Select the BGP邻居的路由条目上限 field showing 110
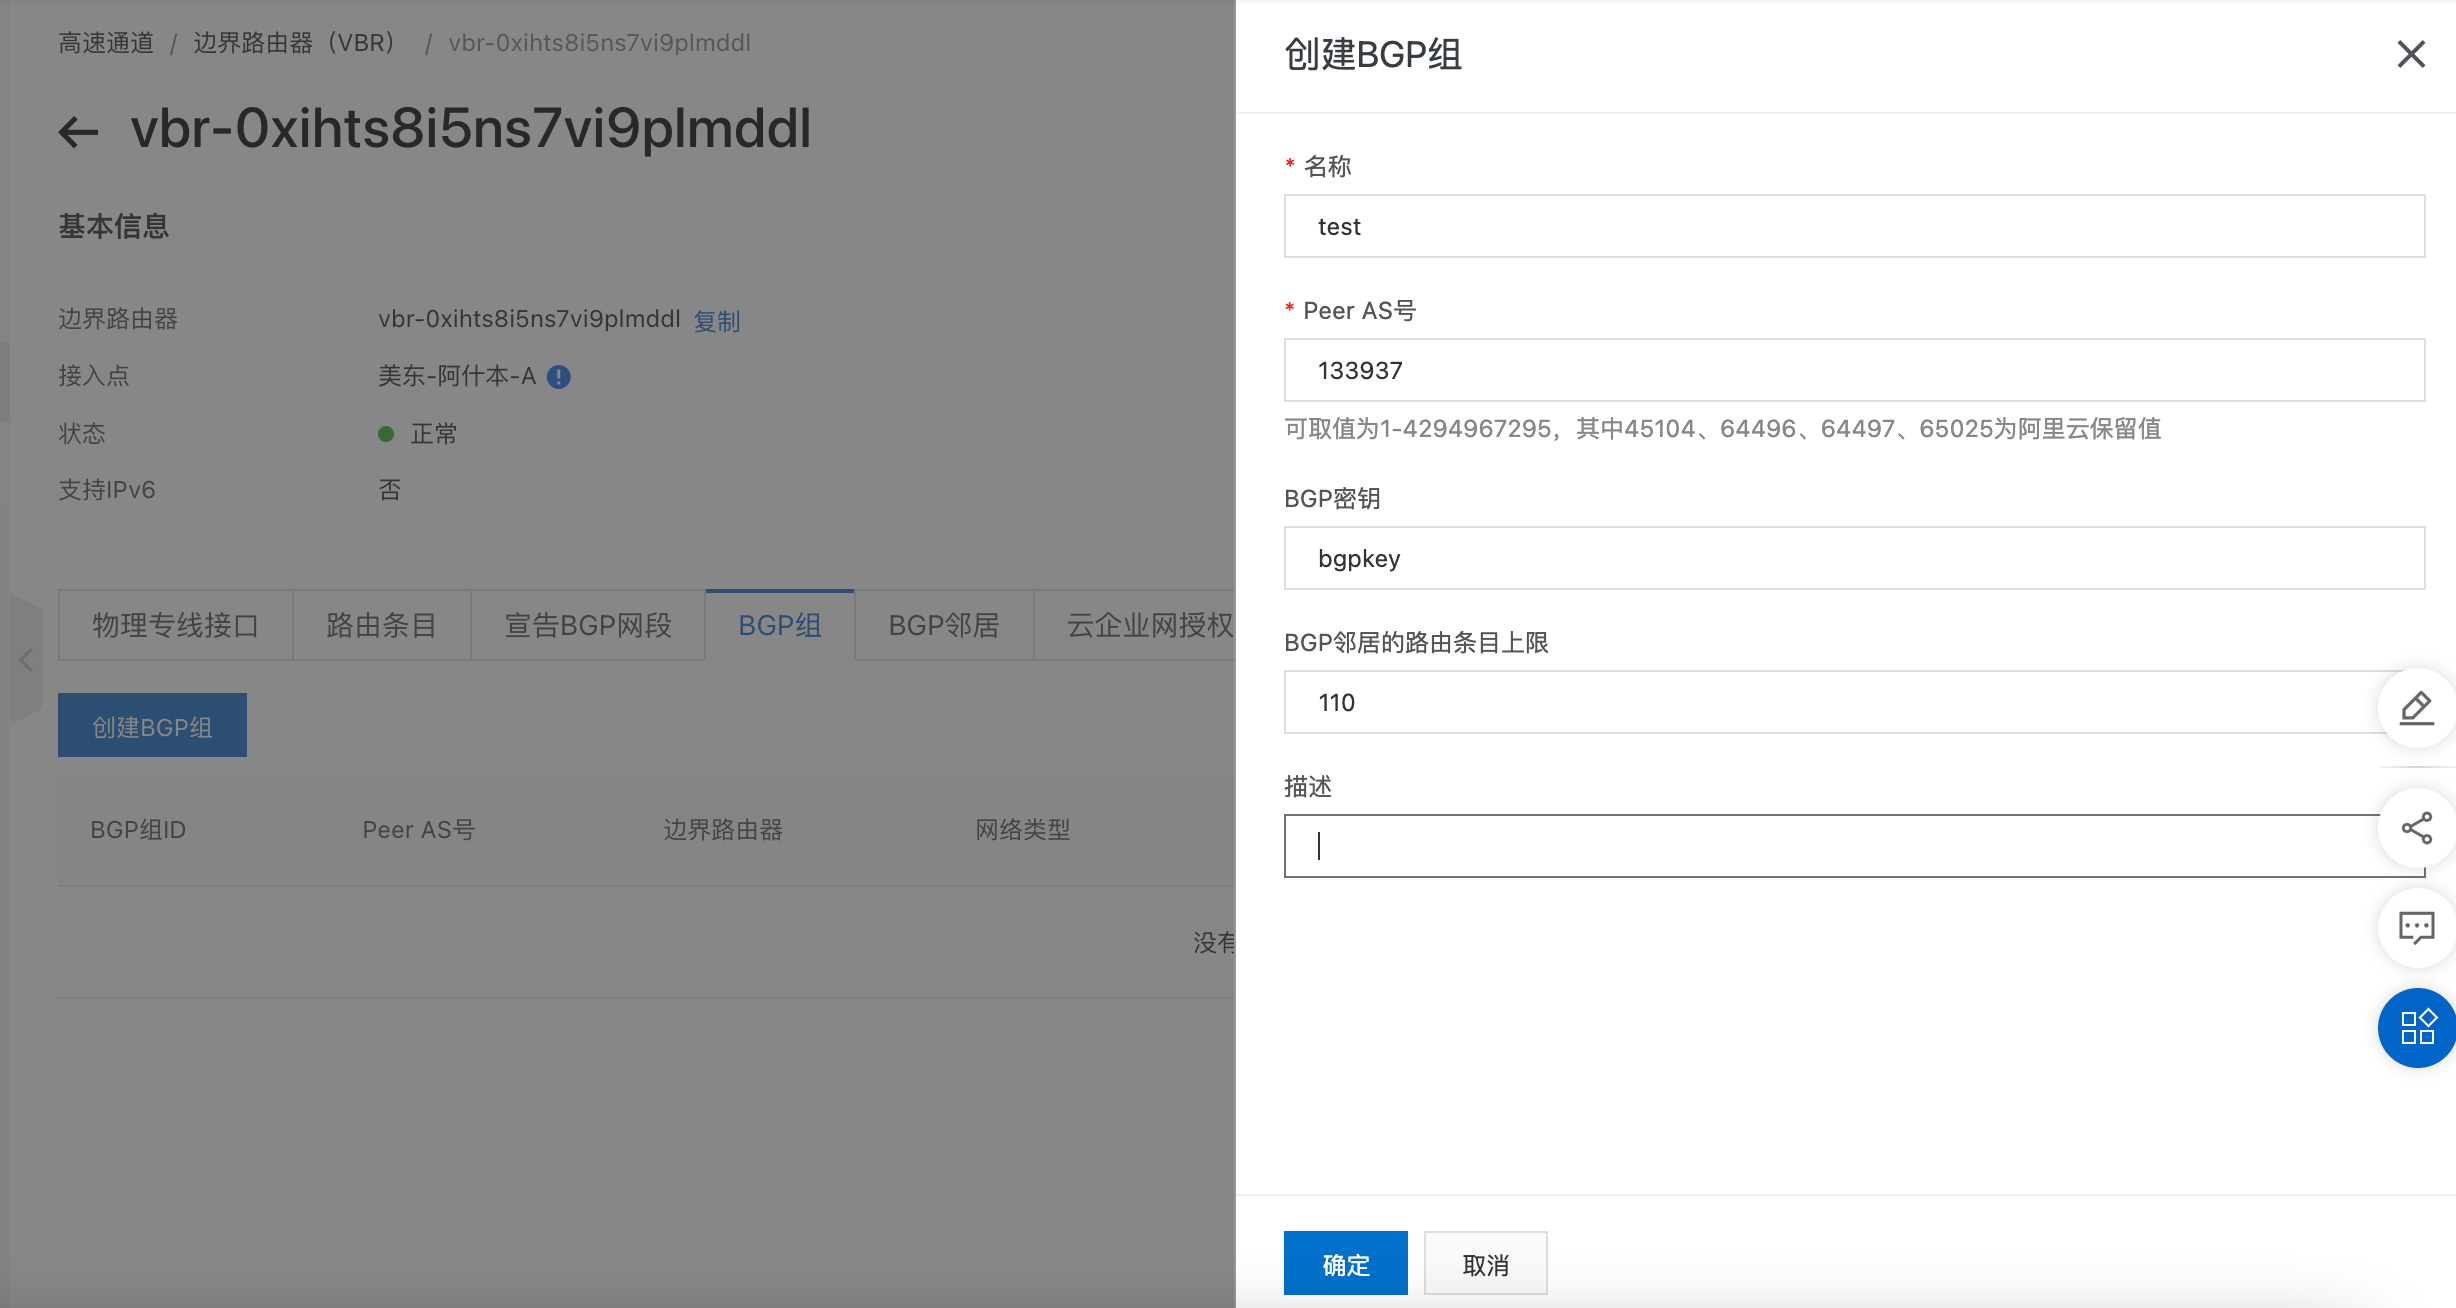The height and width of the screenshot is (1308, 2456). pyautogui.click(x=1854, y=702)
